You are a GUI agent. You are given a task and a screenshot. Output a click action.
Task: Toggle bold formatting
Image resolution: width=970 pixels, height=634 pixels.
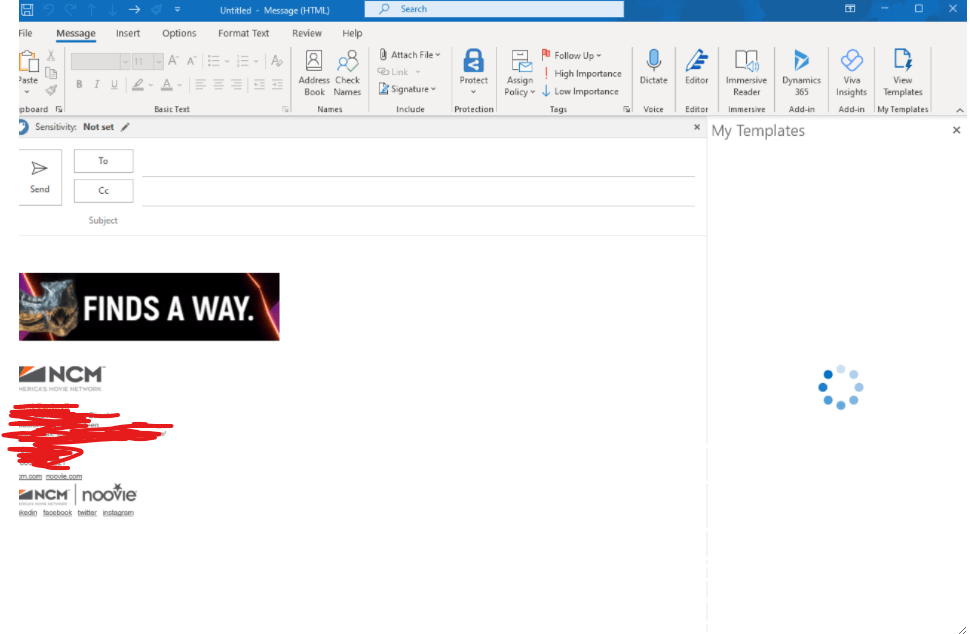(79, 84)
